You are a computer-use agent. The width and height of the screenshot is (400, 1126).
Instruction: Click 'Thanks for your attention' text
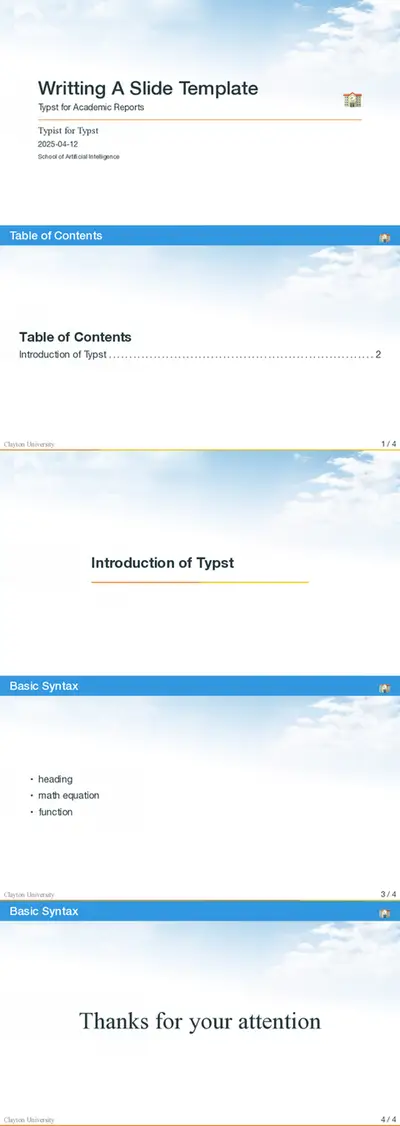[200, 1020]
